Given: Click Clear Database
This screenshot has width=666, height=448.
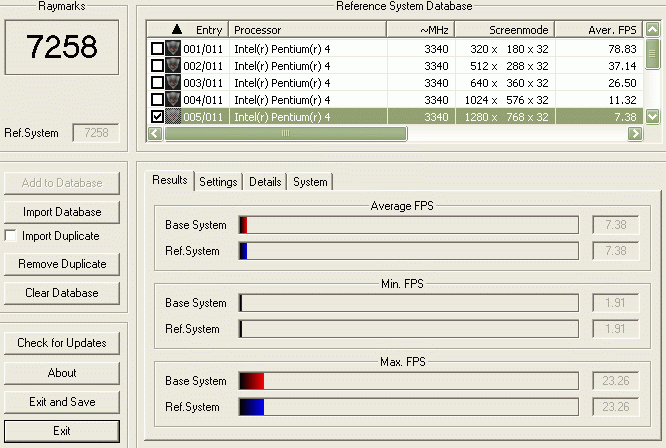Looking at the screenshot, I should 62,293.
